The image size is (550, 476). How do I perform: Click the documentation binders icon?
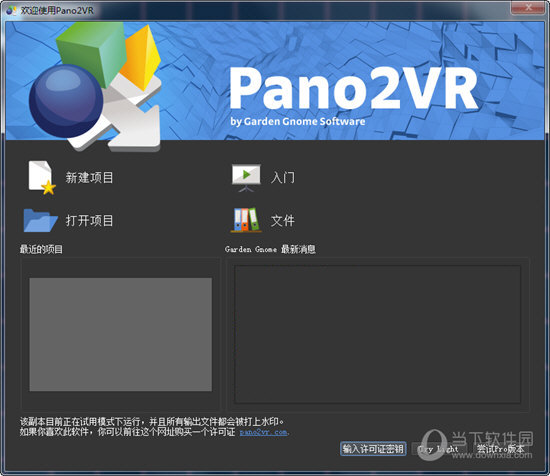point(246,220)
